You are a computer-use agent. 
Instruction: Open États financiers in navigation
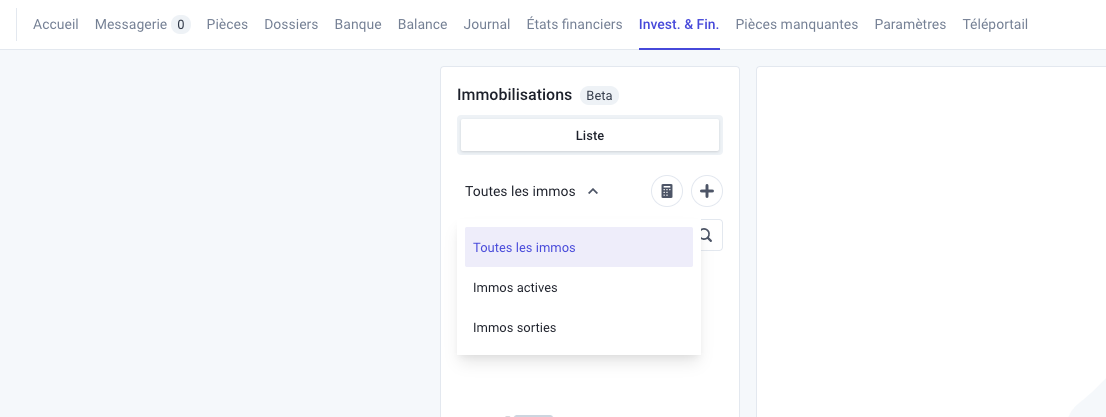574,25
